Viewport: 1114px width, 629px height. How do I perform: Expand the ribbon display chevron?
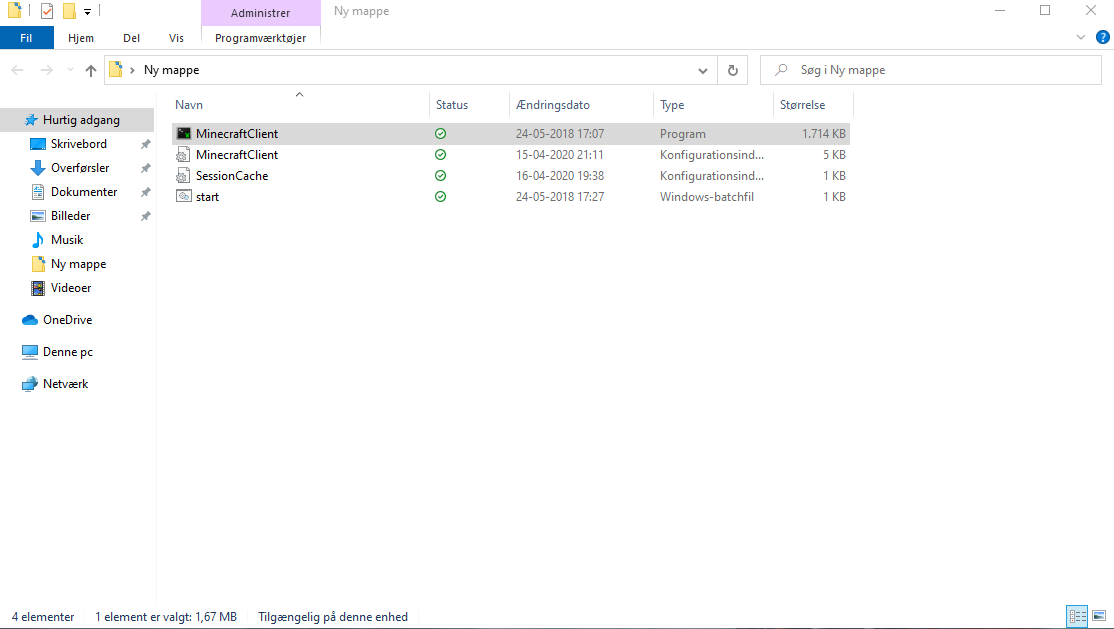point(1080,37)
